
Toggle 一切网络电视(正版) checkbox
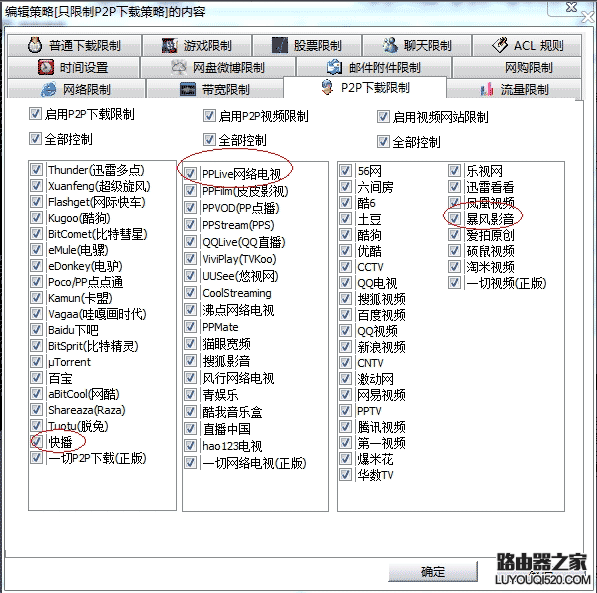tap(190, 463)
